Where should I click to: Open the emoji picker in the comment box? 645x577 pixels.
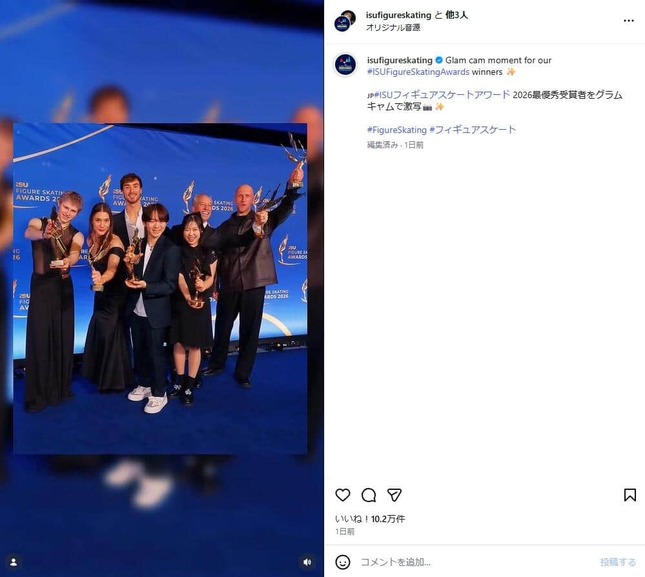point(343,562)
